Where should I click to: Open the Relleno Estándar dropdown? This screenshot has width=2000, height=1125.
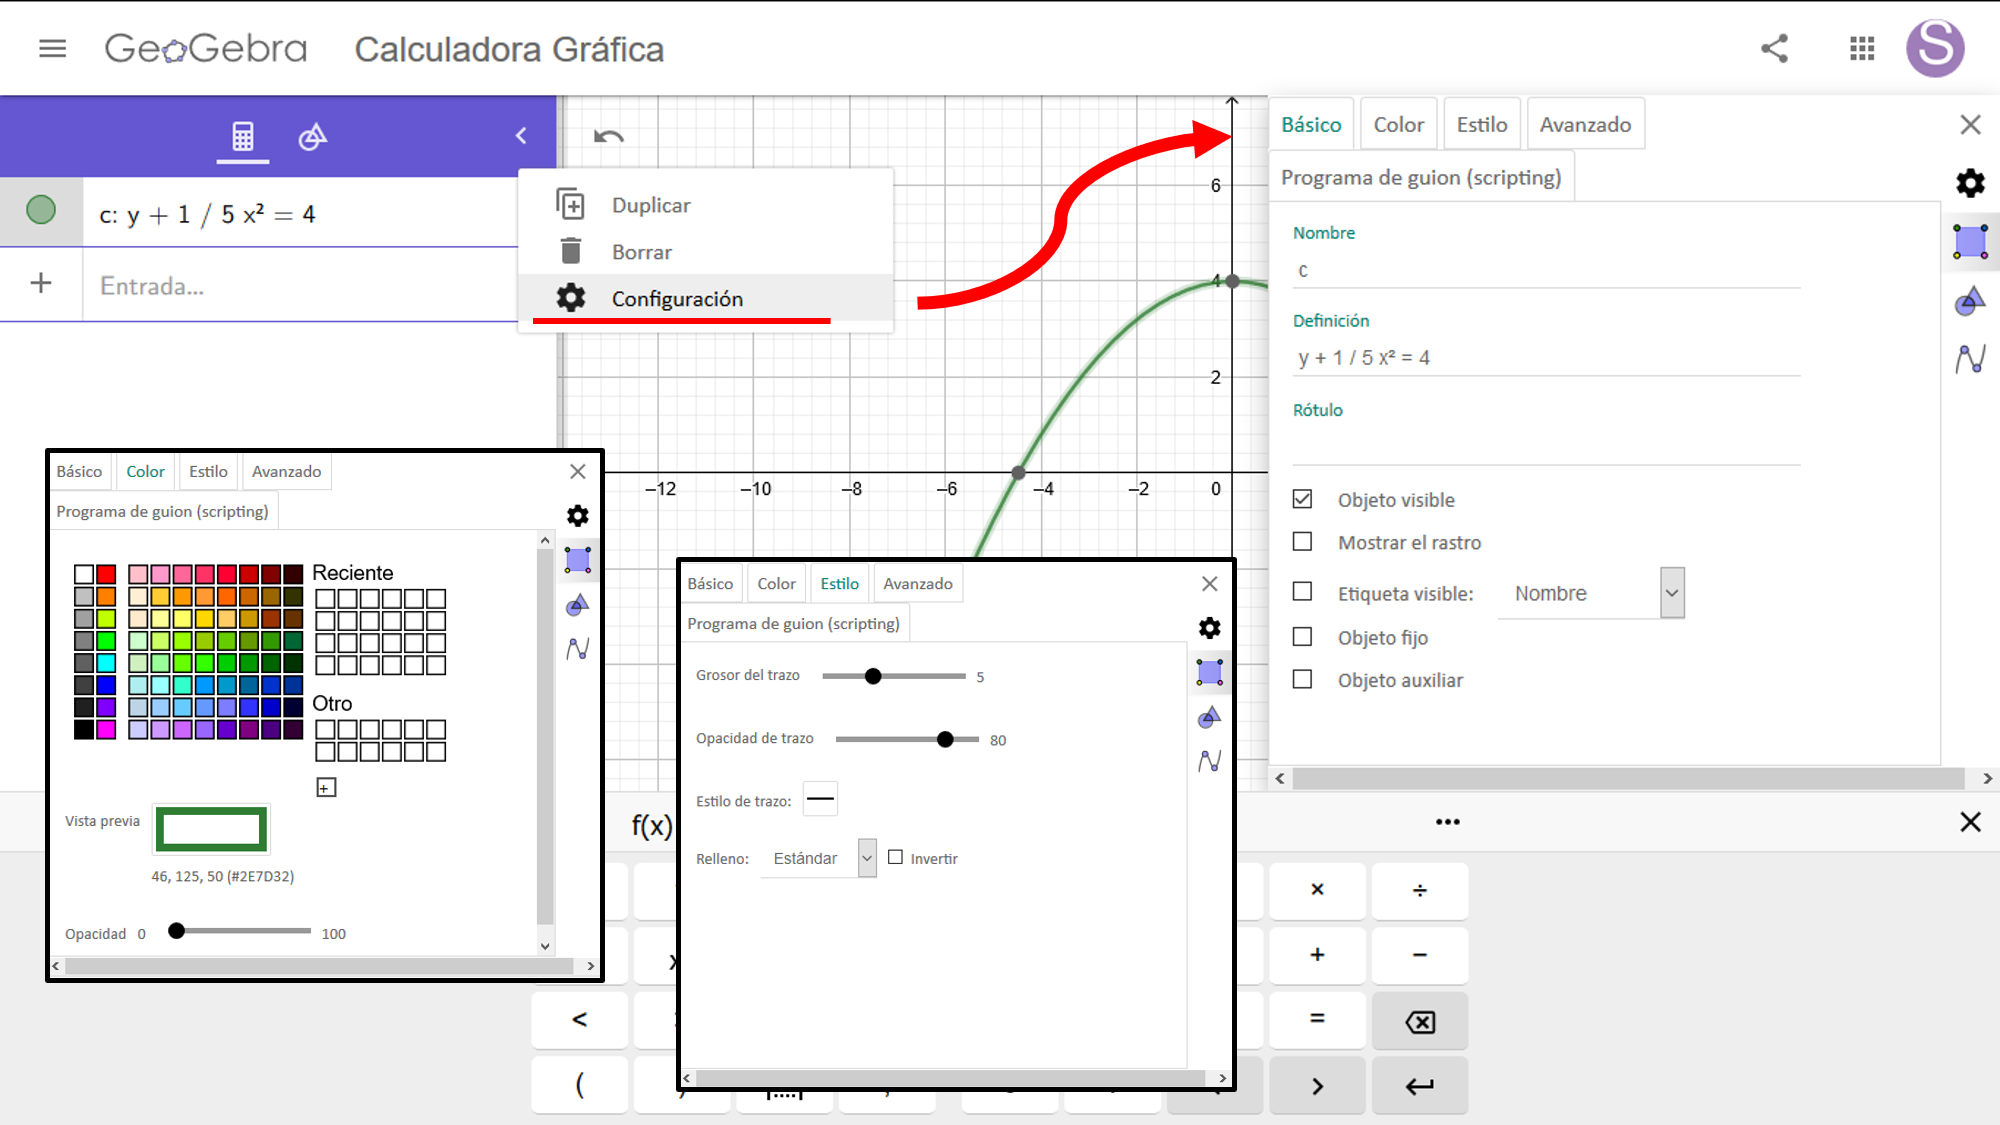tap(866, 858)
